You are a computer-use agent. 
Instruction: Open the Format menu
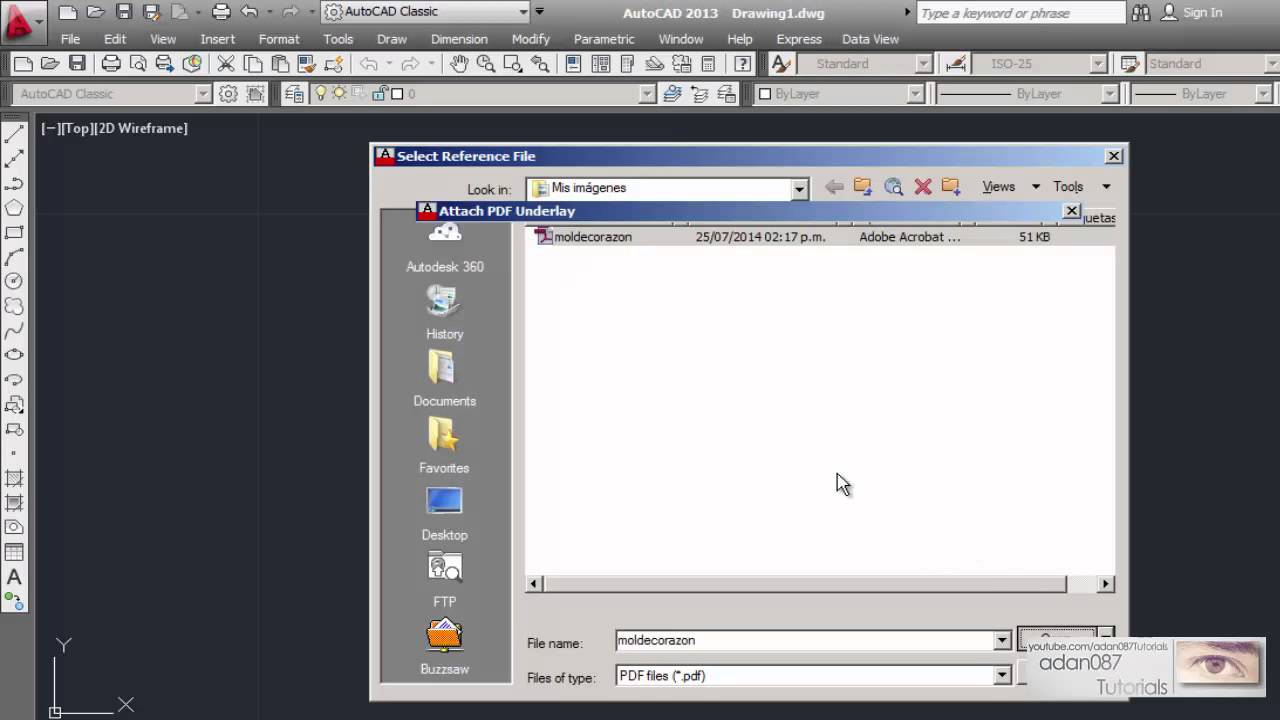pos(279,39)
